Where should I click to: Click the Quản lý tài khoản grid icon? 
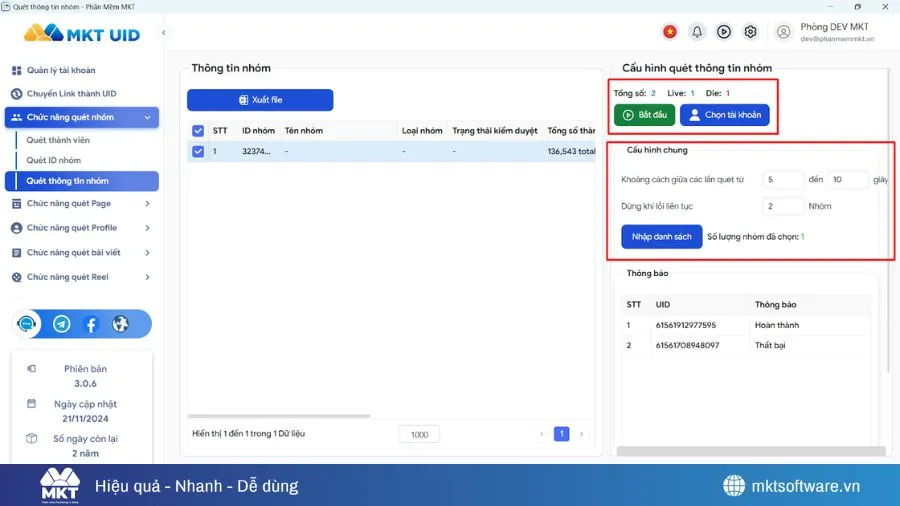click(17, 71)
